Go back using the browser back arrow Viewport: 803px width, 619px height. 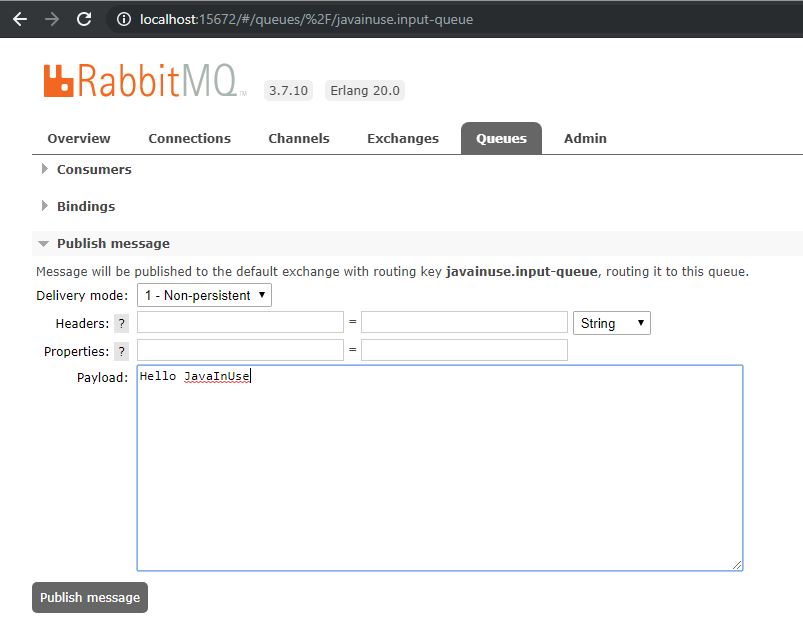pos(20,19)
